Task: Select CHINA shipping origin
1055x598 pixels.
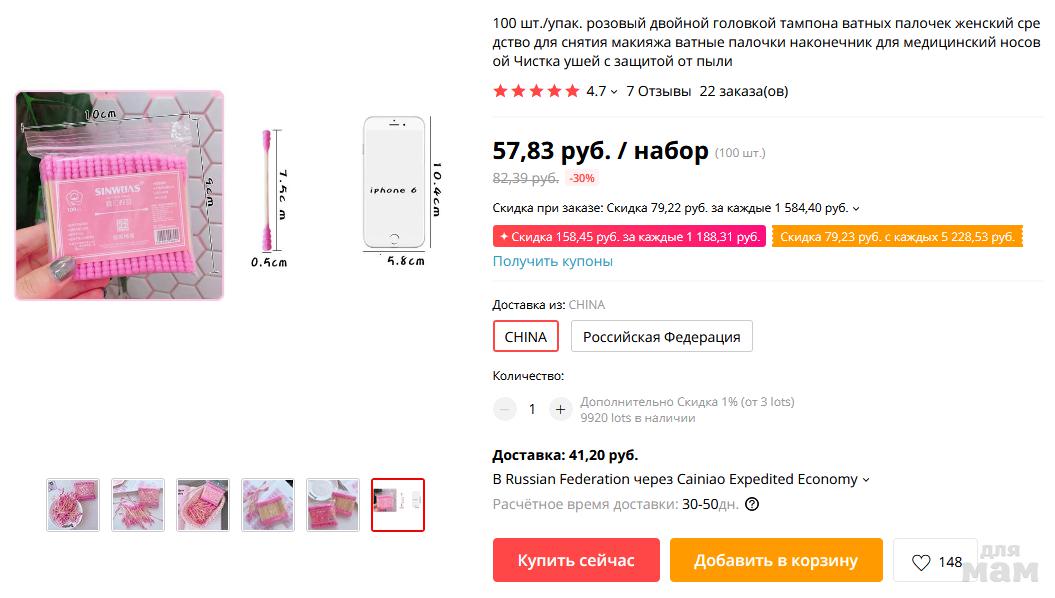Action: coord(525,337)
